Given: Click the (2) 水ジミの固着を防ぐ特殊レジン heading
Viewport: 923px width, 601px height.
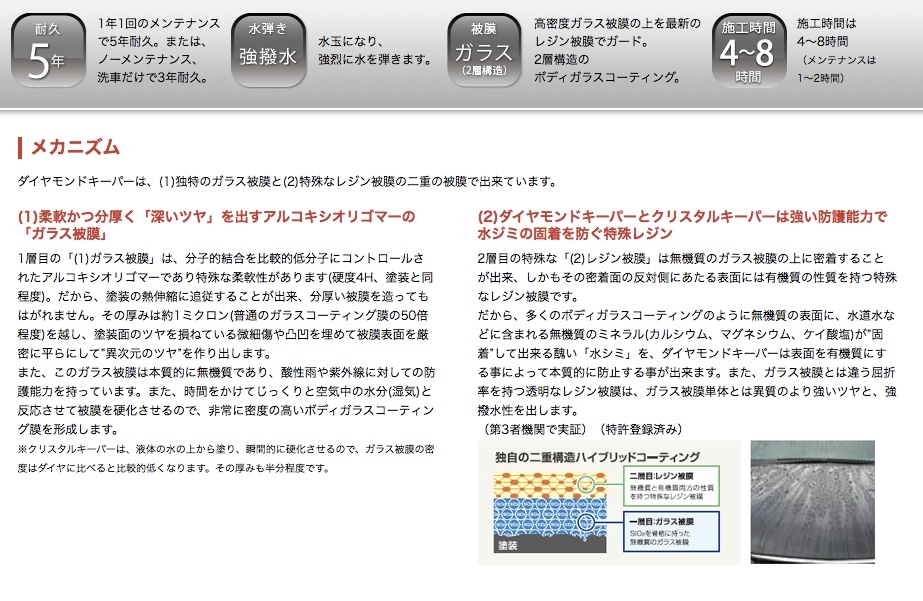Looking at the screenshot, I should pos(682,224).
